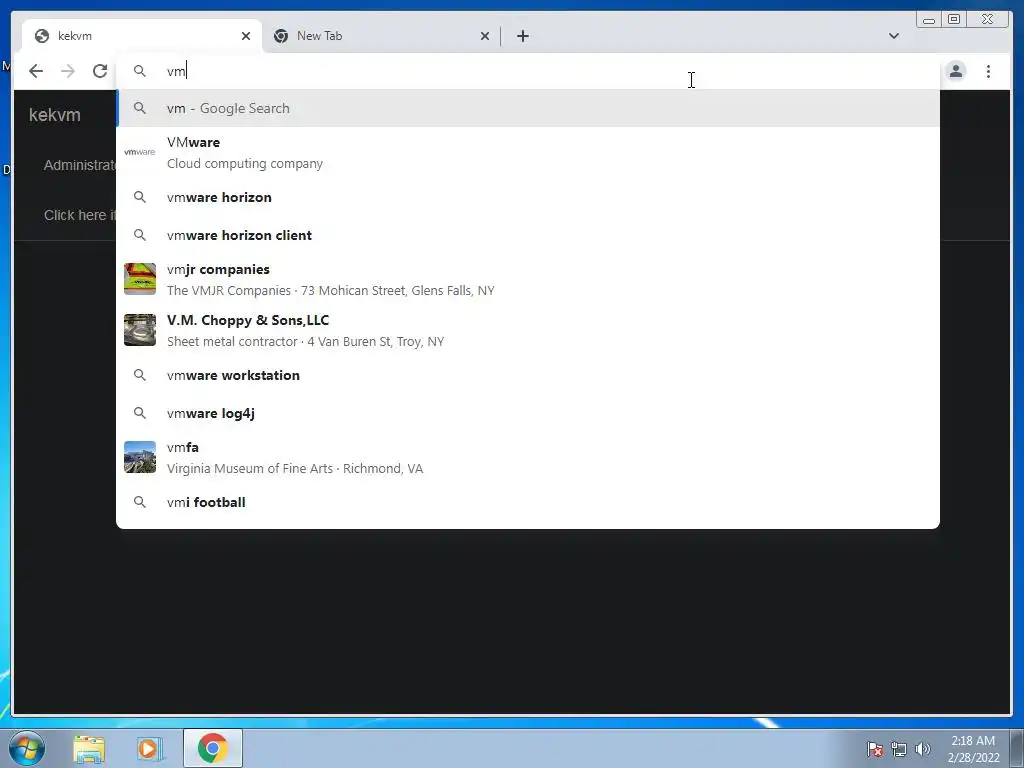Select 'vmware log4j' suggestion
Screen dimensions: 1024x768
point(528,413)
